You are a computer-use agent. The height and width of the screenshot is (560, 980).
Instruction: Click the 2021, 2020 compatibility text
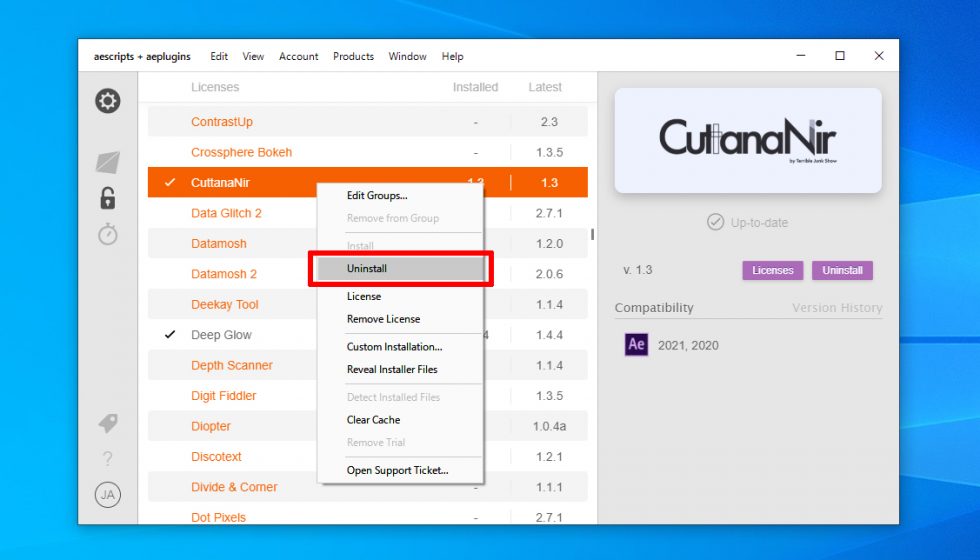[688, 345]
